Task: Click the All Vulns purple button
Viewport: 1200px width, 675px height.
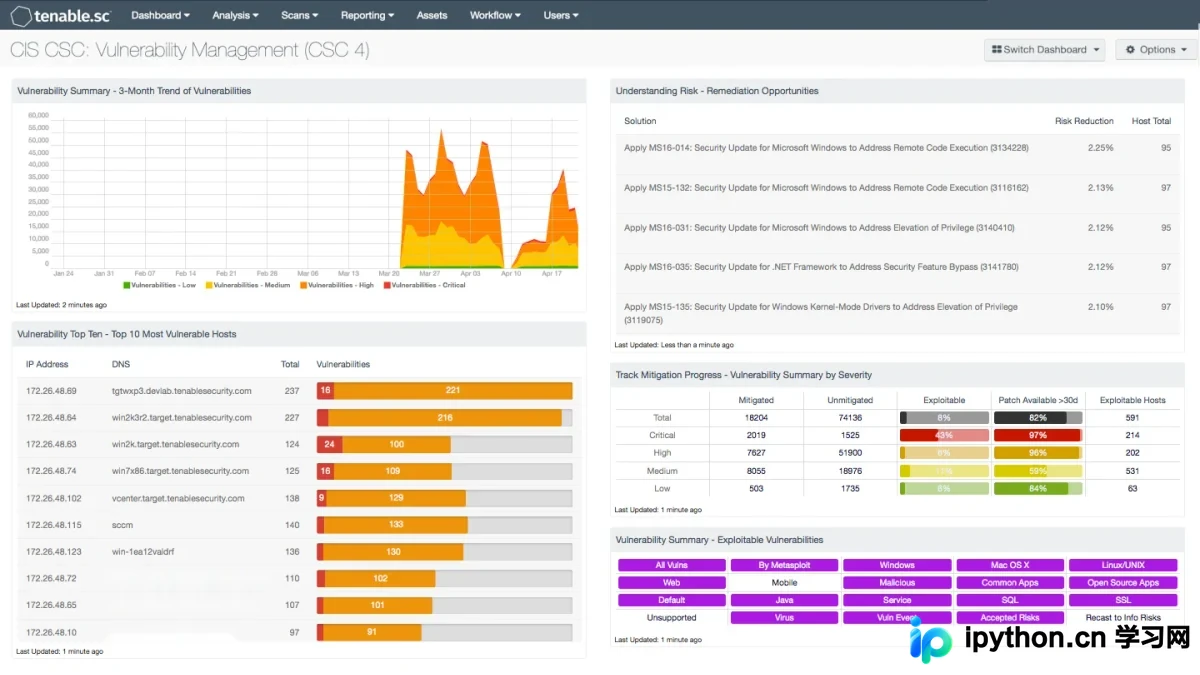Action: tap(672, 565)
